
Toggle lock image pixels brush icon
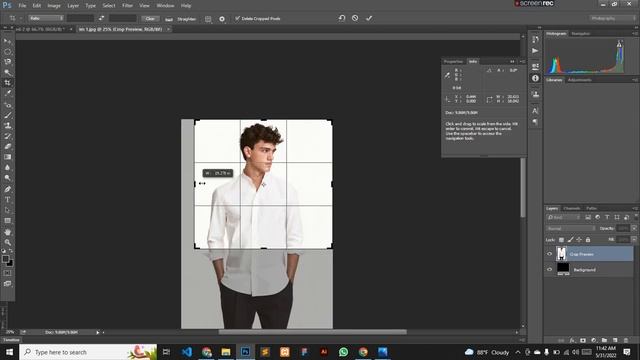pyautogui.click(x=570, y=240)
